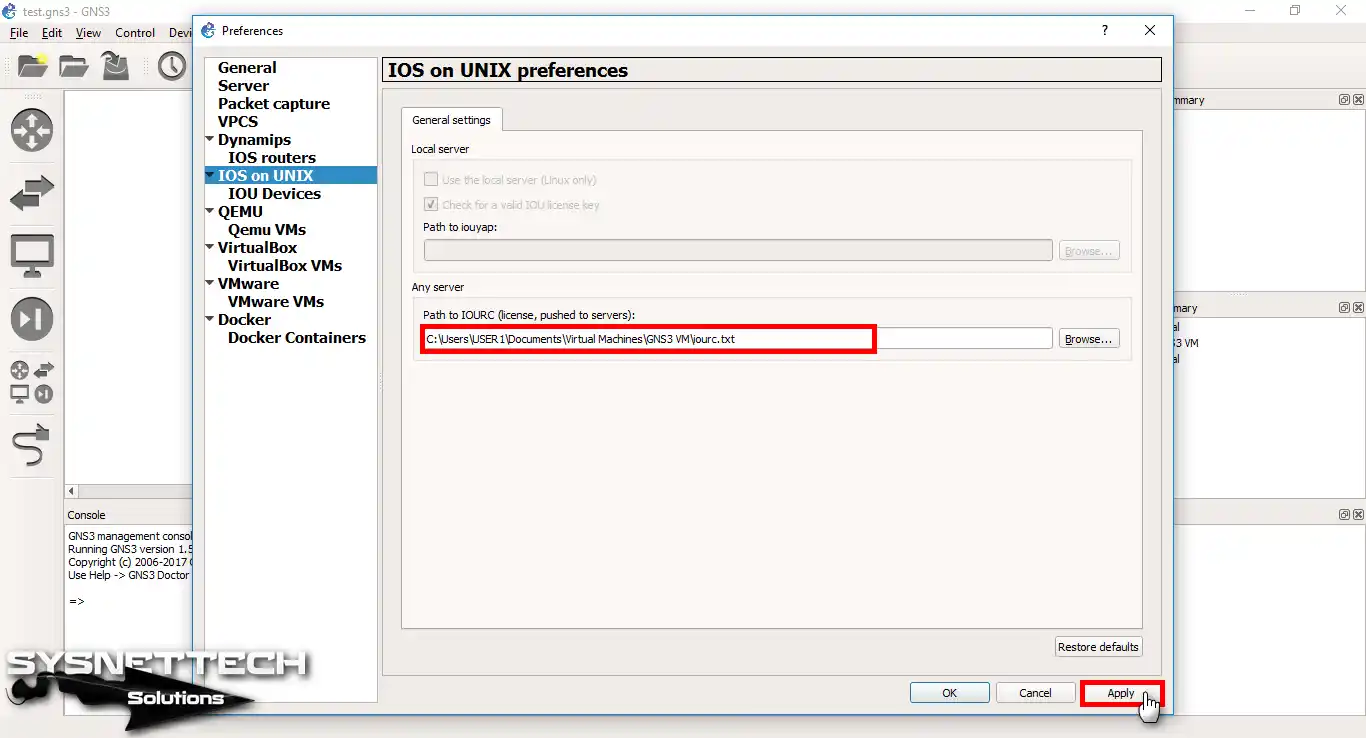The image size is (1366, 738).
Task: Open the Edit menu
Action: 52,33
